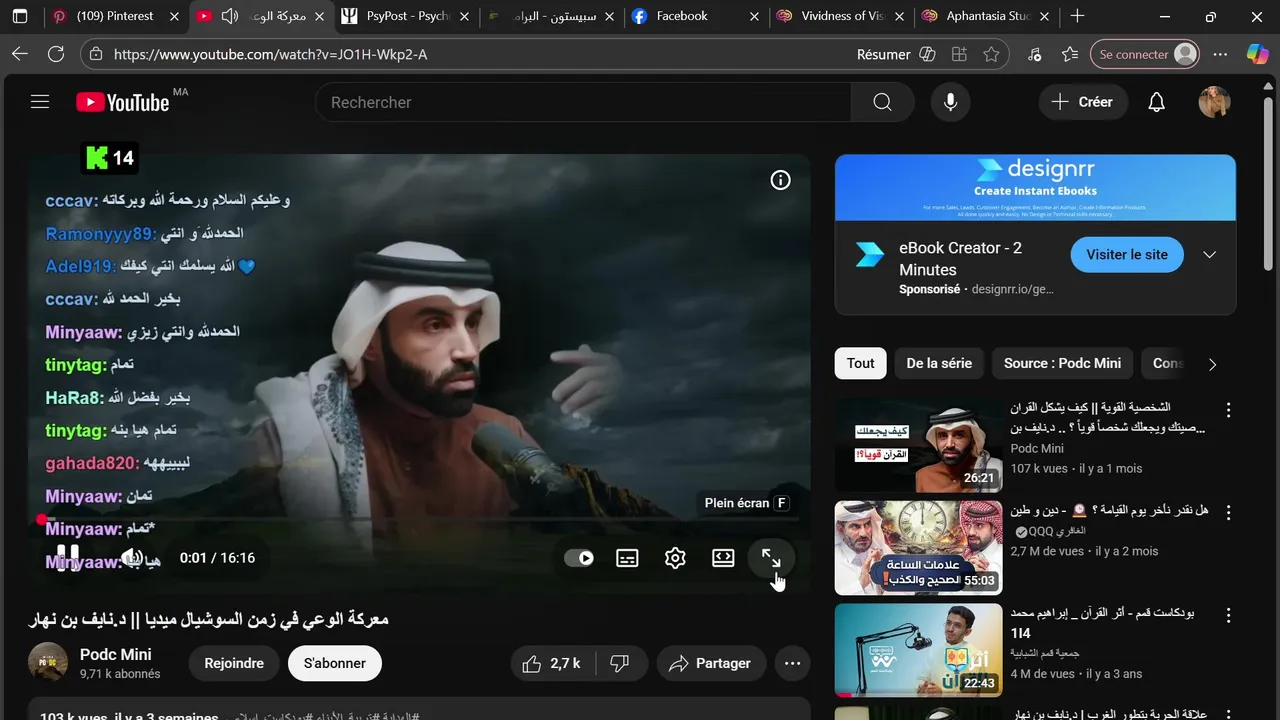The image size is (1280, 720).
Task: Reload the page
Action: [56, 54]
